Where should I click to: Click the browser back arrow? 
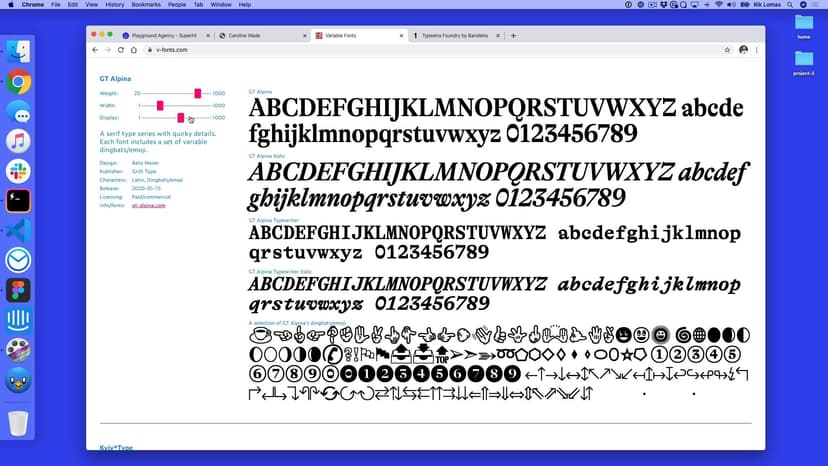pyautogui.click(x=95, y=49)
